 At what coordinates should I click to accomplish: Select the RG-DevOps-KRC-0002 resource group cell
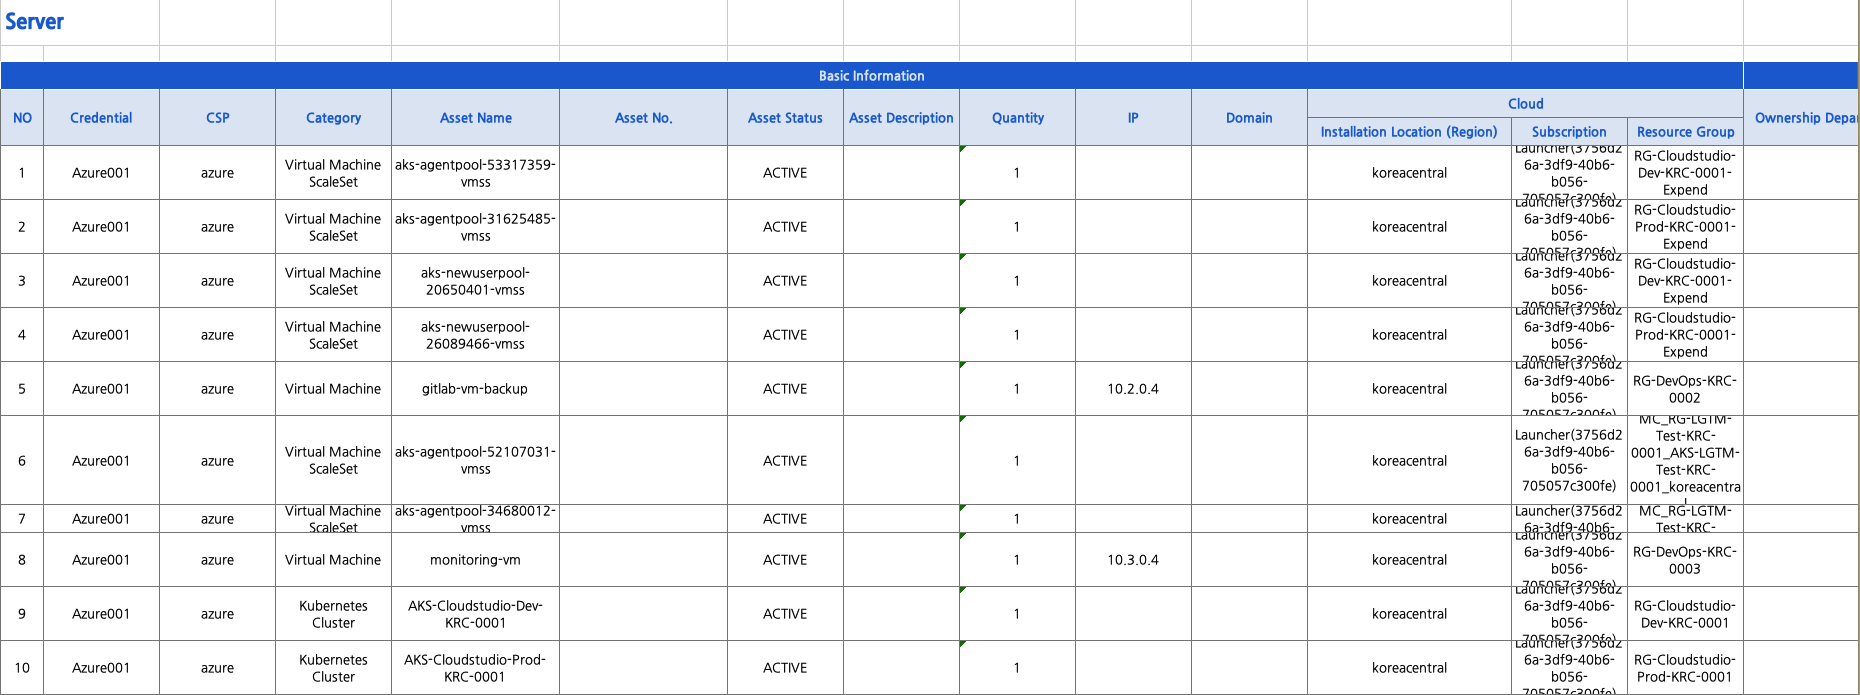click(1684, 389)
